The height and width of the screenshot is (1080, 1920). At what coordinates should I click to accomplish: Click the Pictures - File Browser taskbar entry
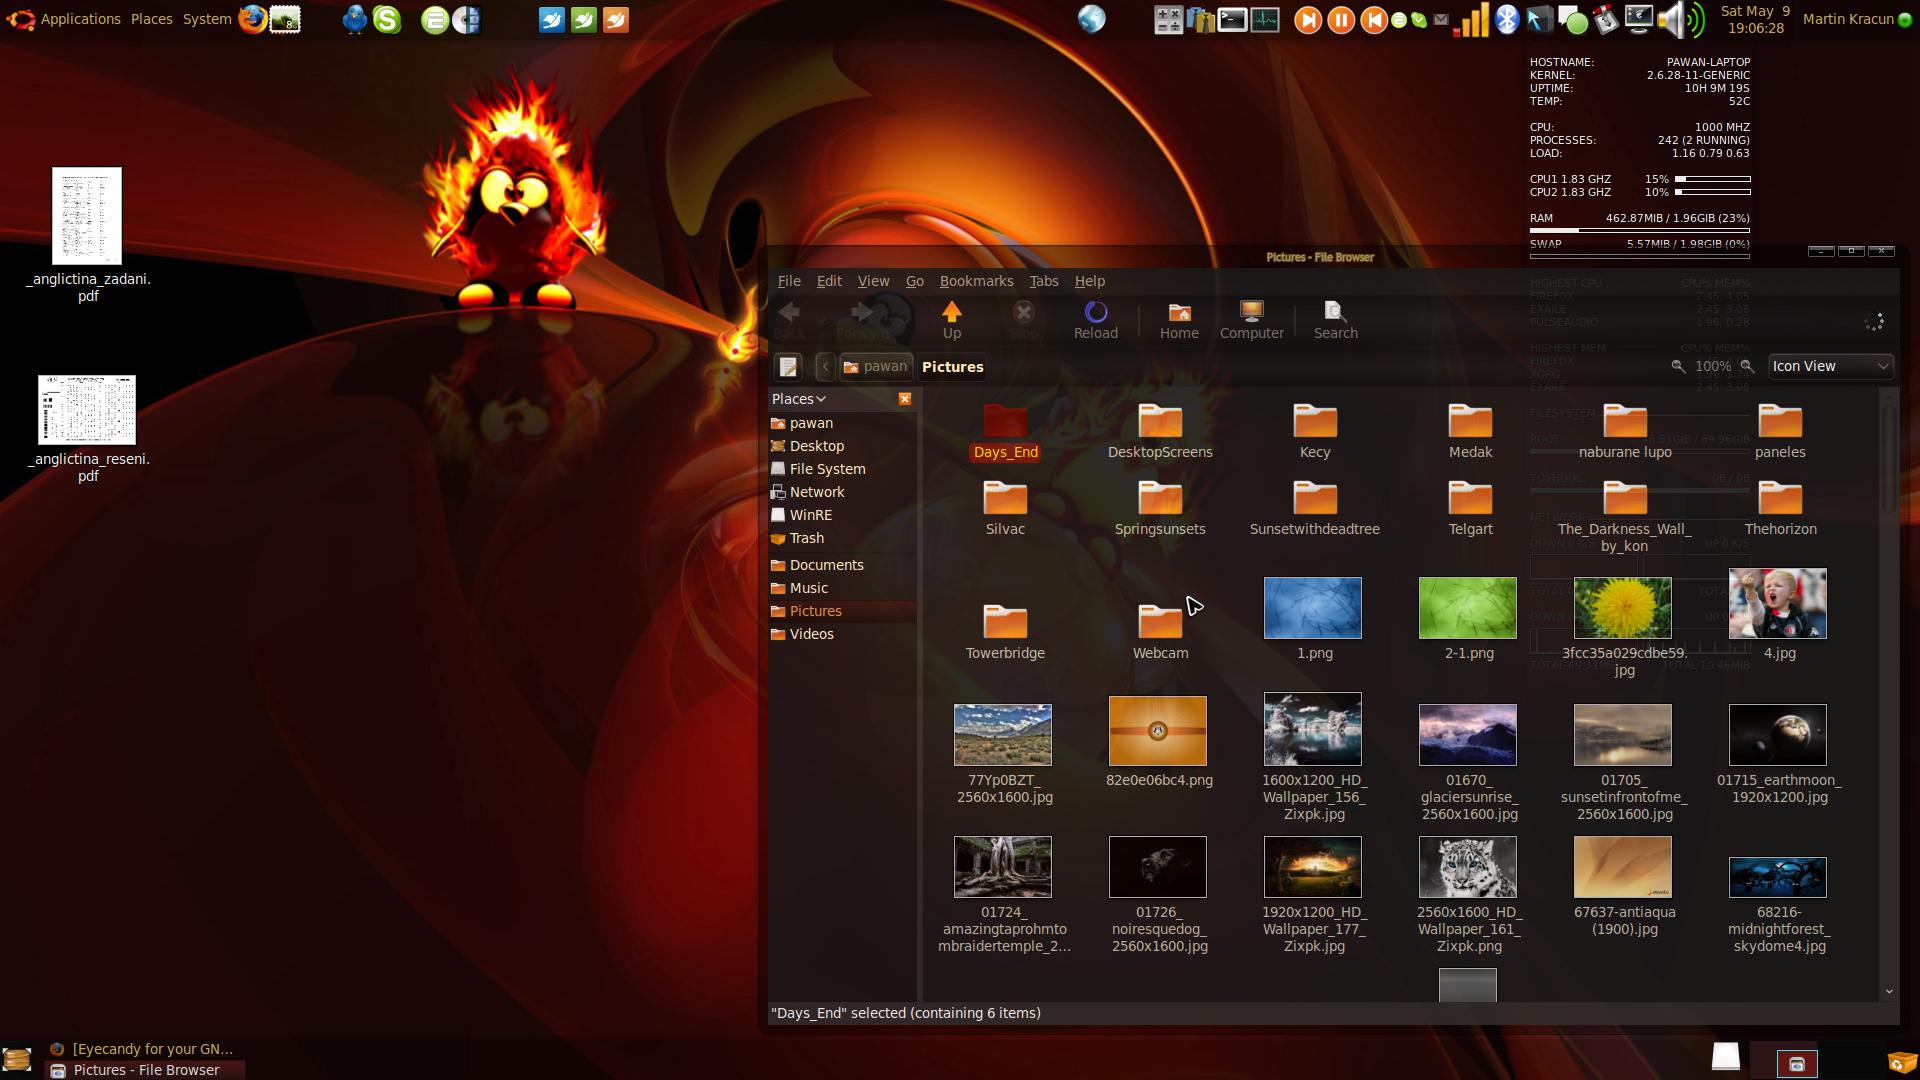coord(146,1070)
